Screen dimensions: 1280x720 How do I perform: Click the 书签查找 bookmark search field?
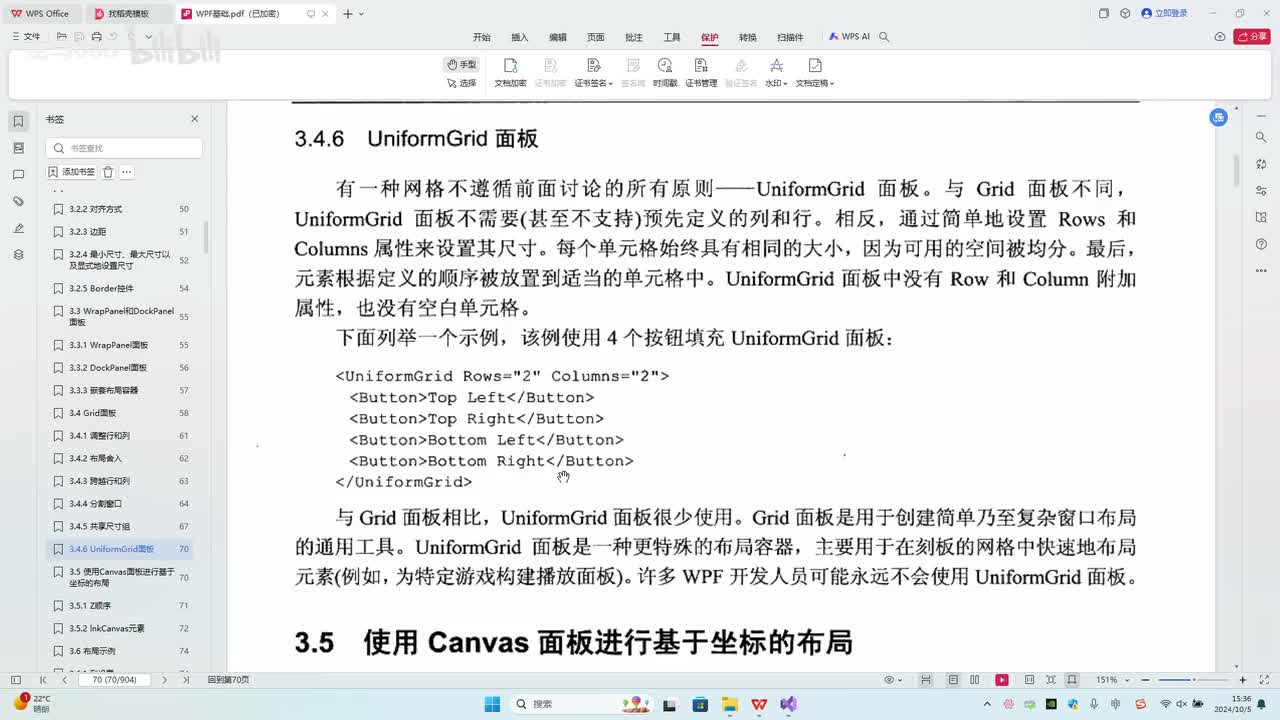124,148
